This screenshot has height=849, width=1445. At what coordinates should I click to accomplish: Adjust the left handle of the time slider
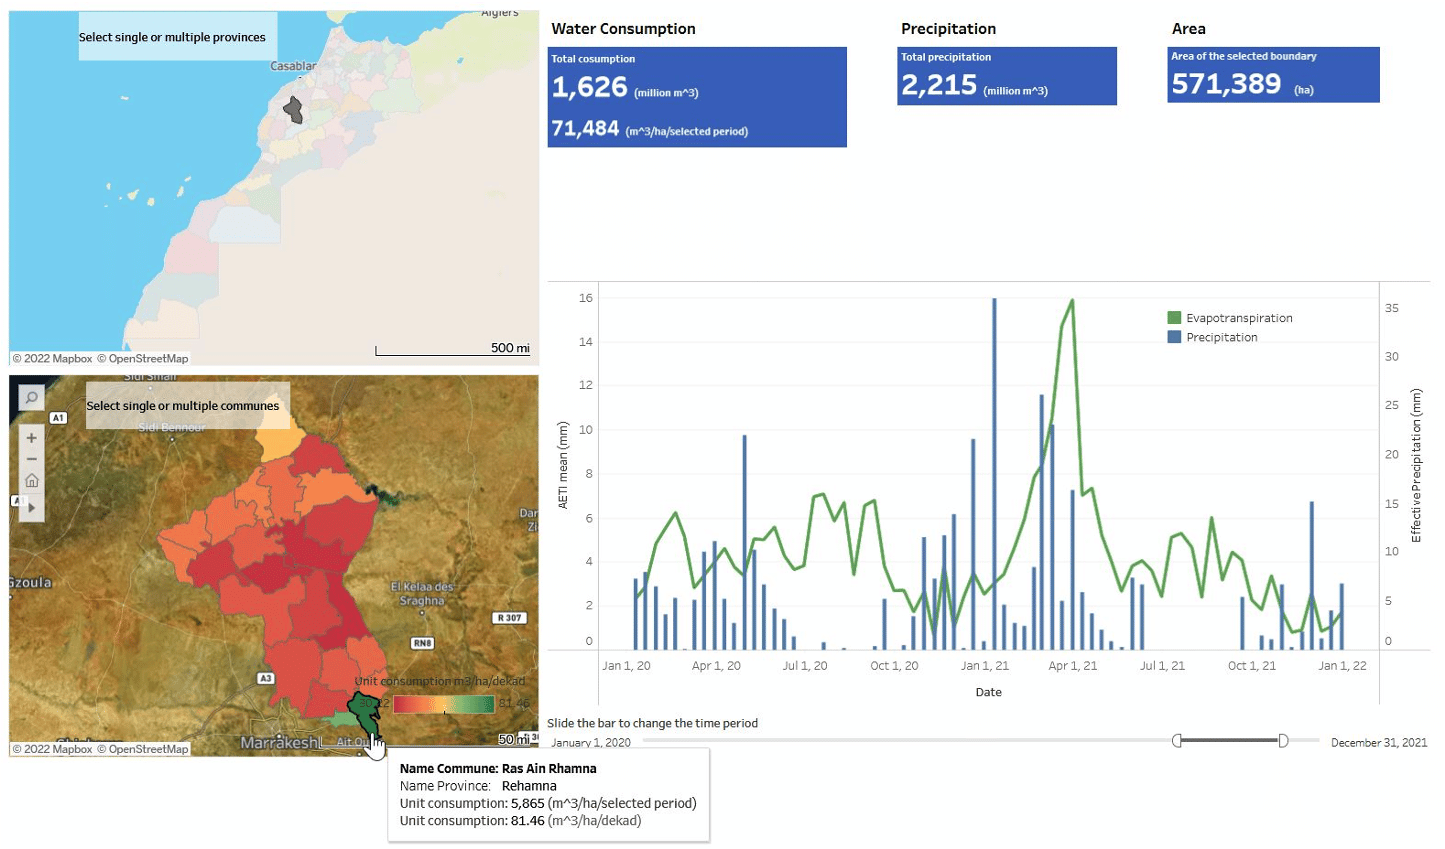1177,741
